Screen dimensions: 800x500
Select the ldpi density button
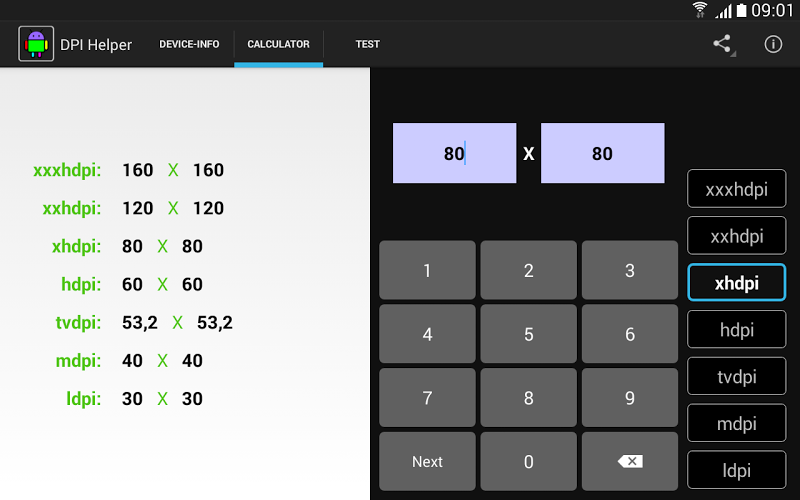click(x=736, y=470)
